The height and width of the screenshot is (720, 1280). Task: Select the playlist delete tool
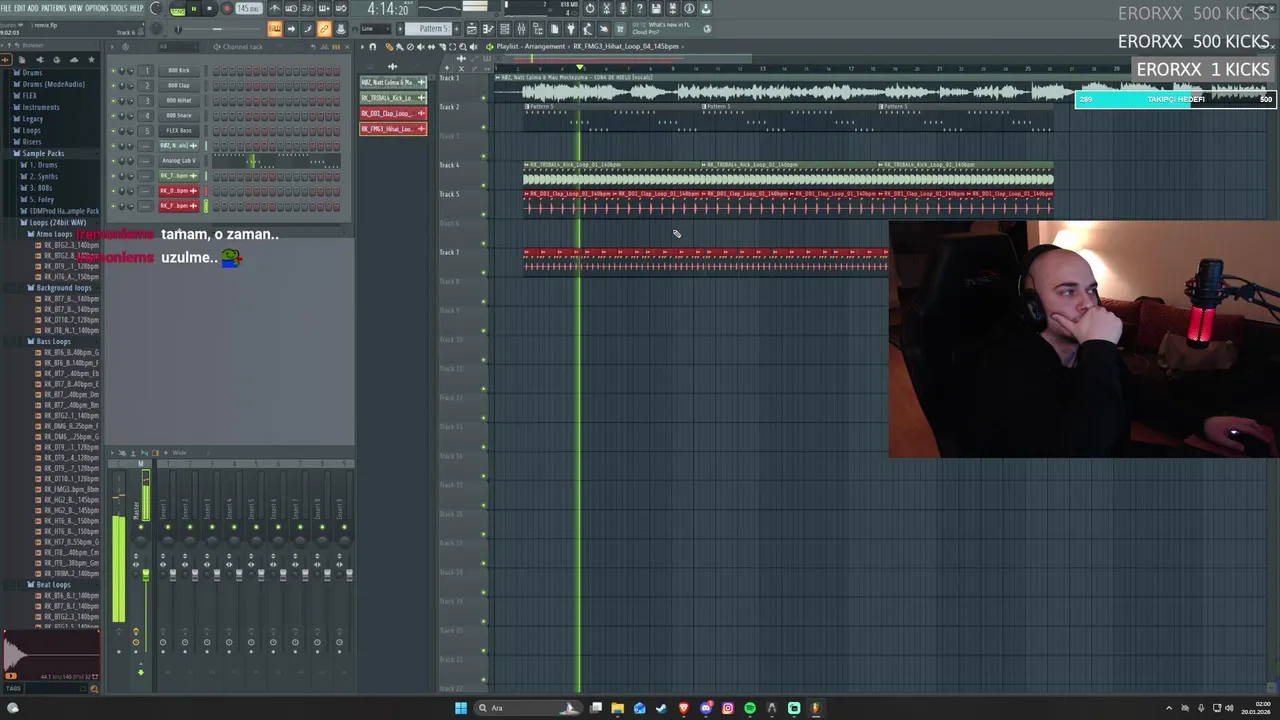tap(409, 47)
